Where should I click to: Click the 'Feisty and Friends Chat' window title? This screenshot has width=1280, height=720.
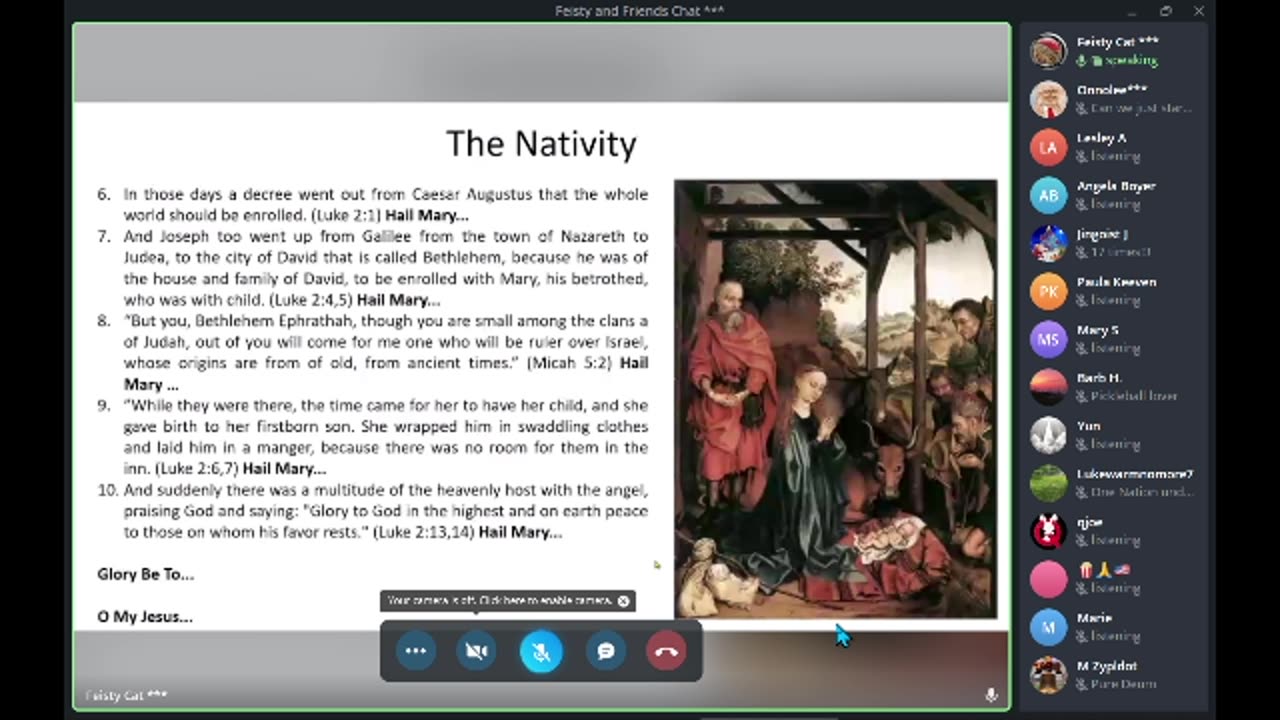[639, 11]
